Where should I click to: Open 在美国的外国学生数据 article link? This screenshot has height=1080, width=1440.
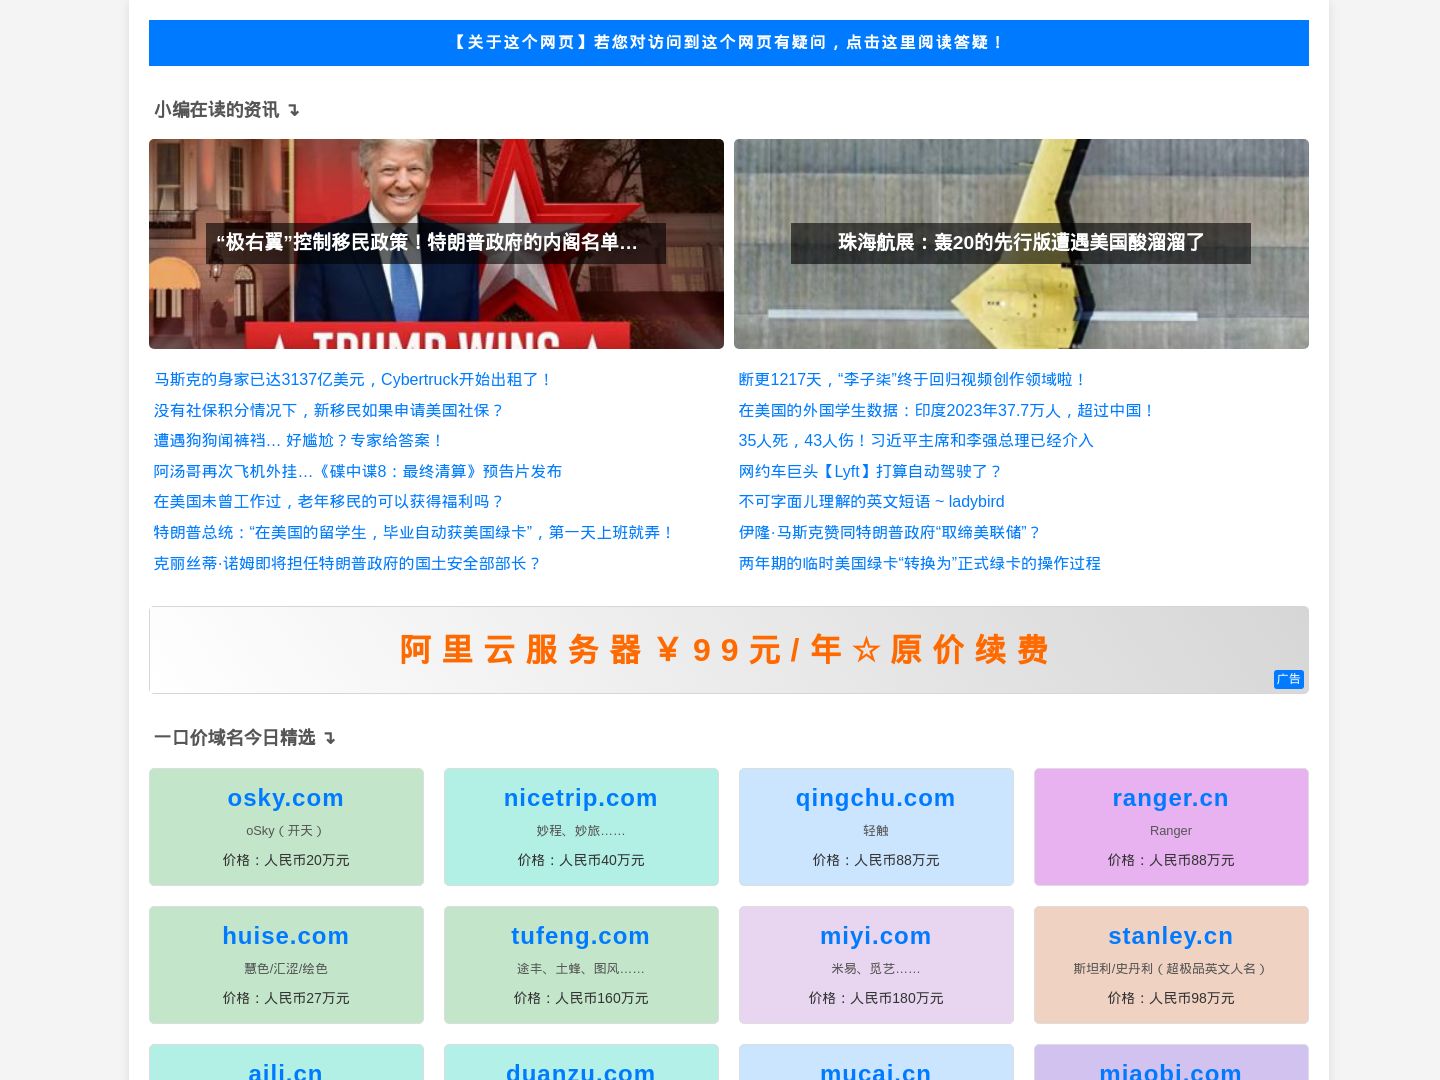tap(947, 411)
